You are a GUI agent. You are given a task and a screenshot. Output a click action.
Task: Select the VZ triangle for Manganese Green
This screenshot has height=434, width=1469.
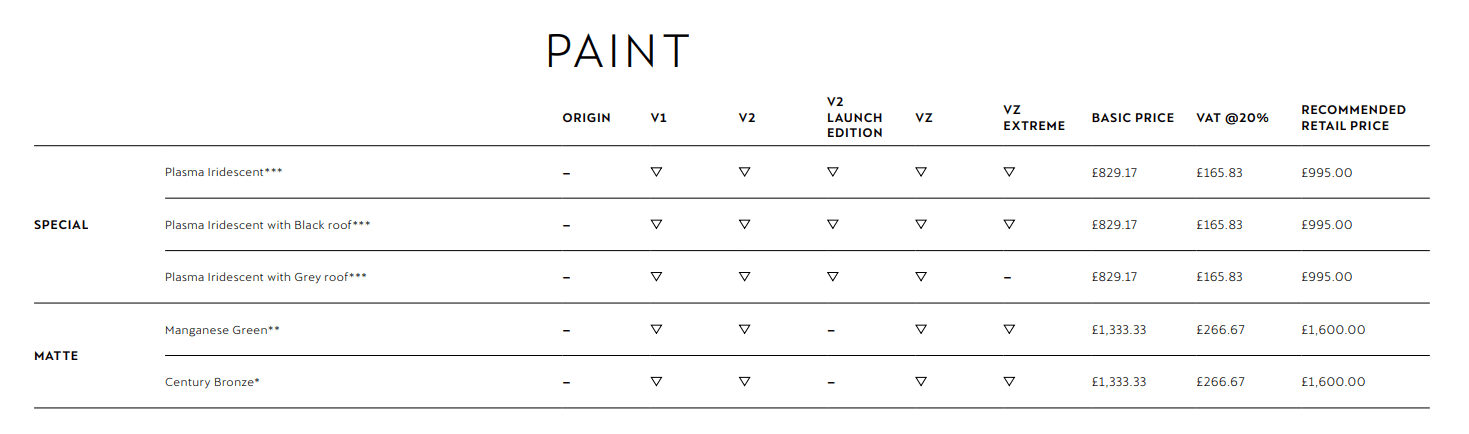921,329
